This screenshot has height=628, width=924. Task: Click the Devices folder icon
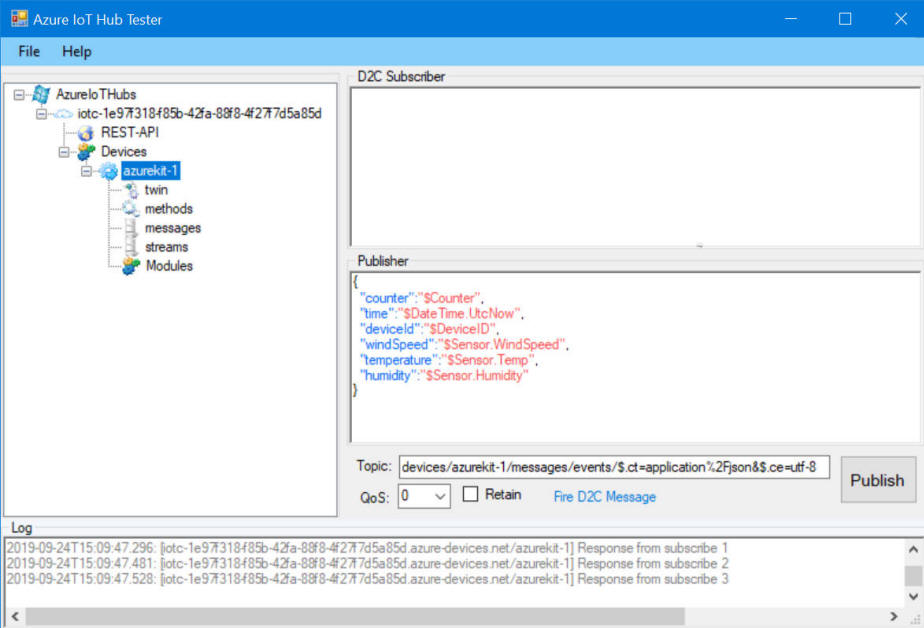[x=86, y=152]
